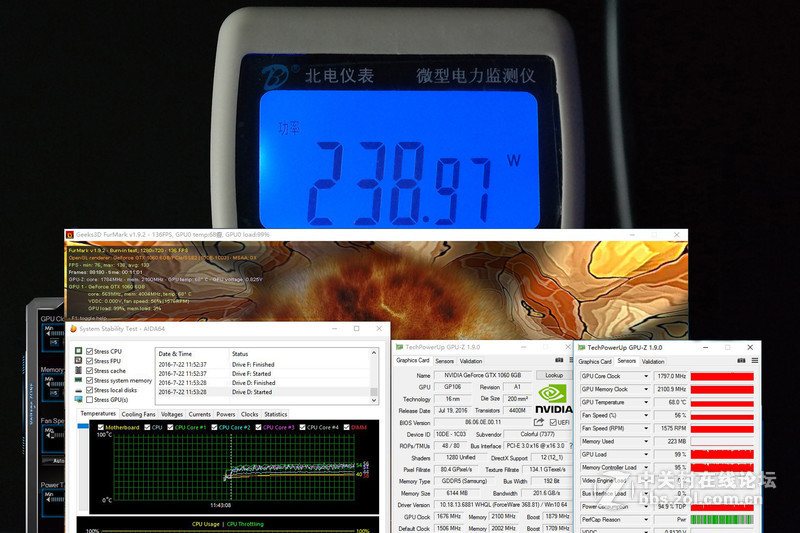800x533 pixels.
Task: Toggle the DIMM graph checkbox
Action: (x=347, y=427)
